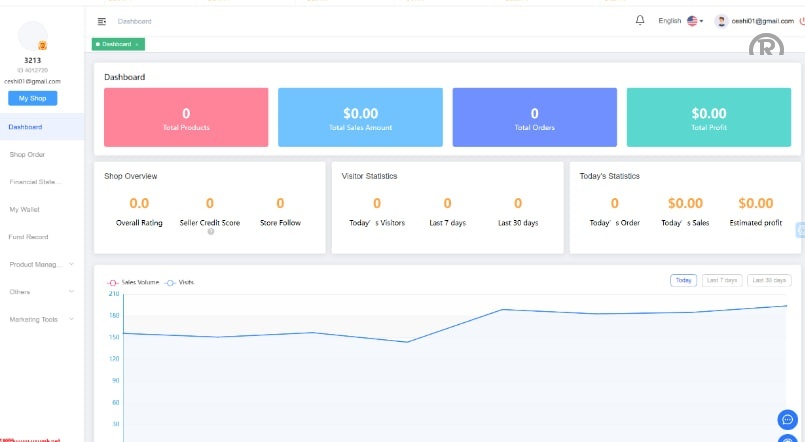Click the user avatar beside the email
Screen dimensions: 805x442
(721, 21)
